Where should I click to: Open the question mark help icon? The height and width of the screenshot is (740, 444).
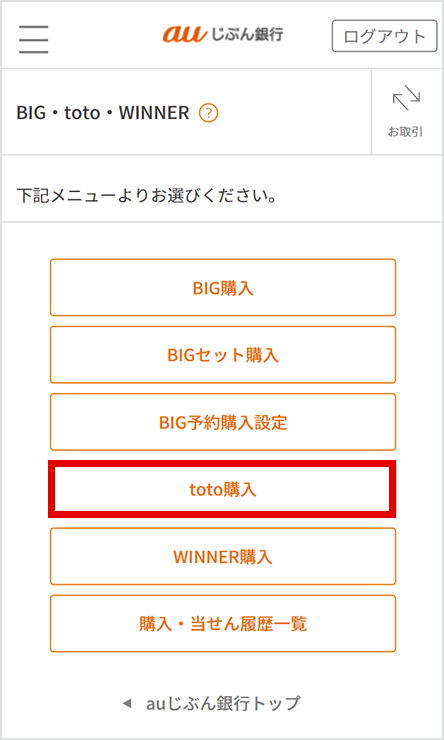coord(209,113)
